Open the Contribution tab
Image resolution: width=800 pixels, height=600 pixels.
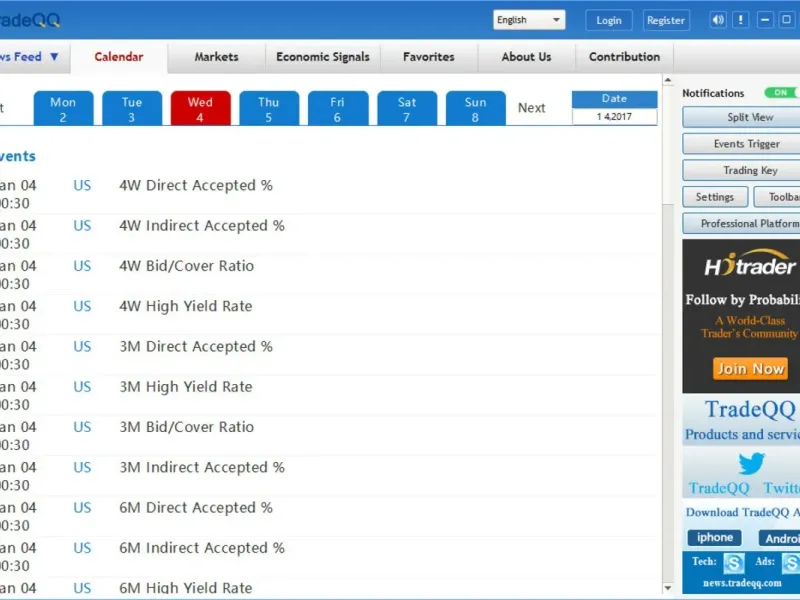(x=624, y=57)
